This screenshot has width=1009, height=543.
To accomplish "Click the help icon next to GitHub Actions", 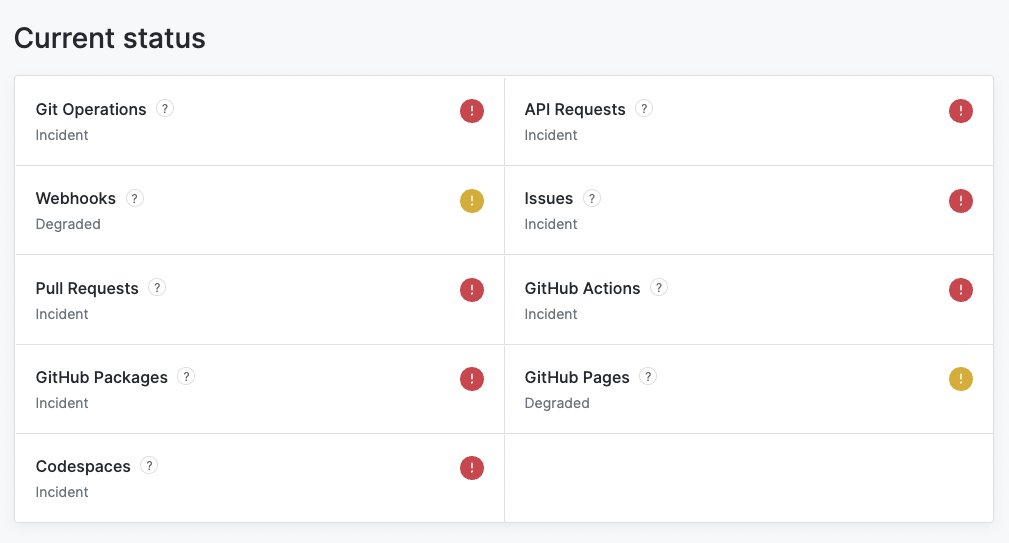I will pos(658,288).
